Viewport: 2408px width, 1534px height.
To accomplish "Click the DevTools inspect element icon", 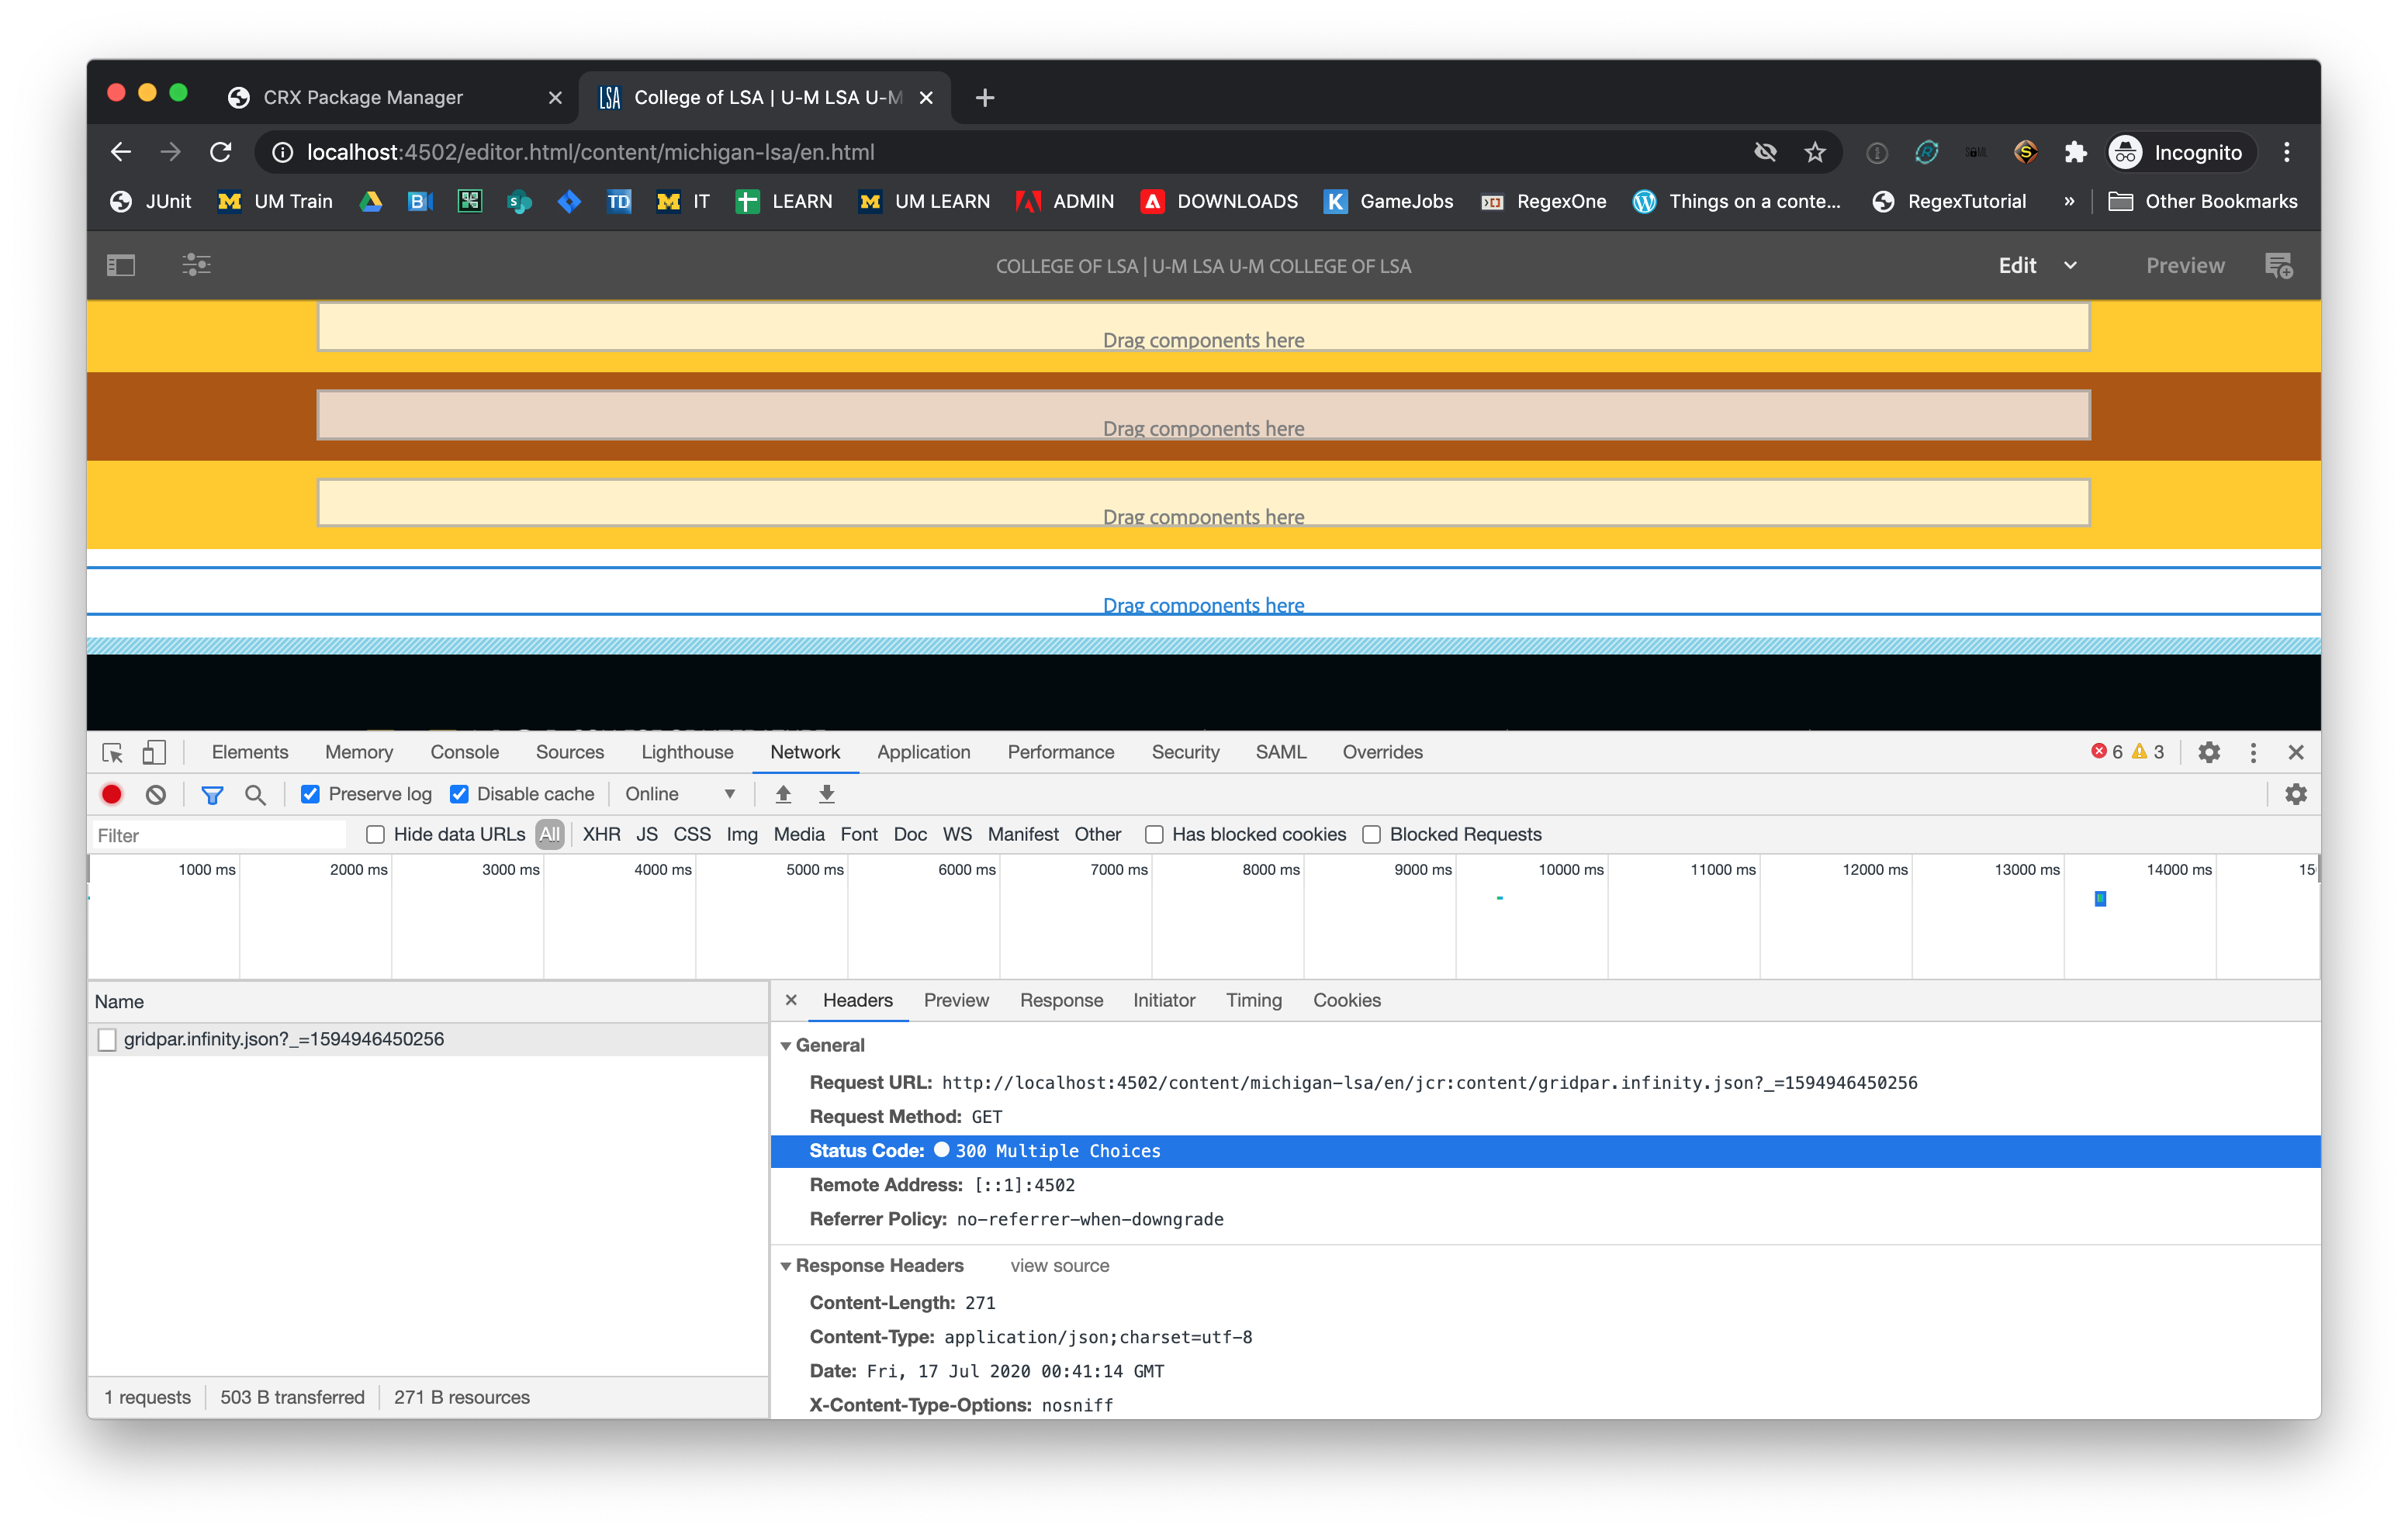I will click(x=112, y=752).
